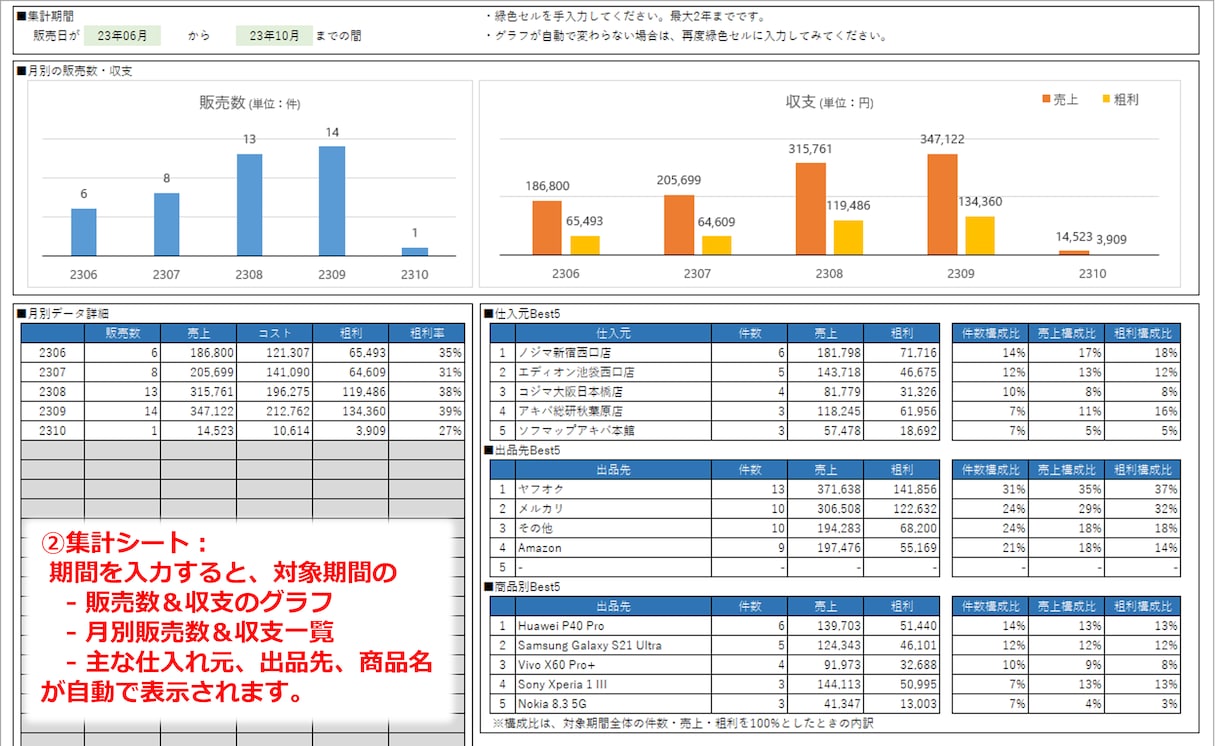Screen dimensions: 1220x746
Task: Click メルカリ gross profit 122,632
Action: (x=903, y=509)
